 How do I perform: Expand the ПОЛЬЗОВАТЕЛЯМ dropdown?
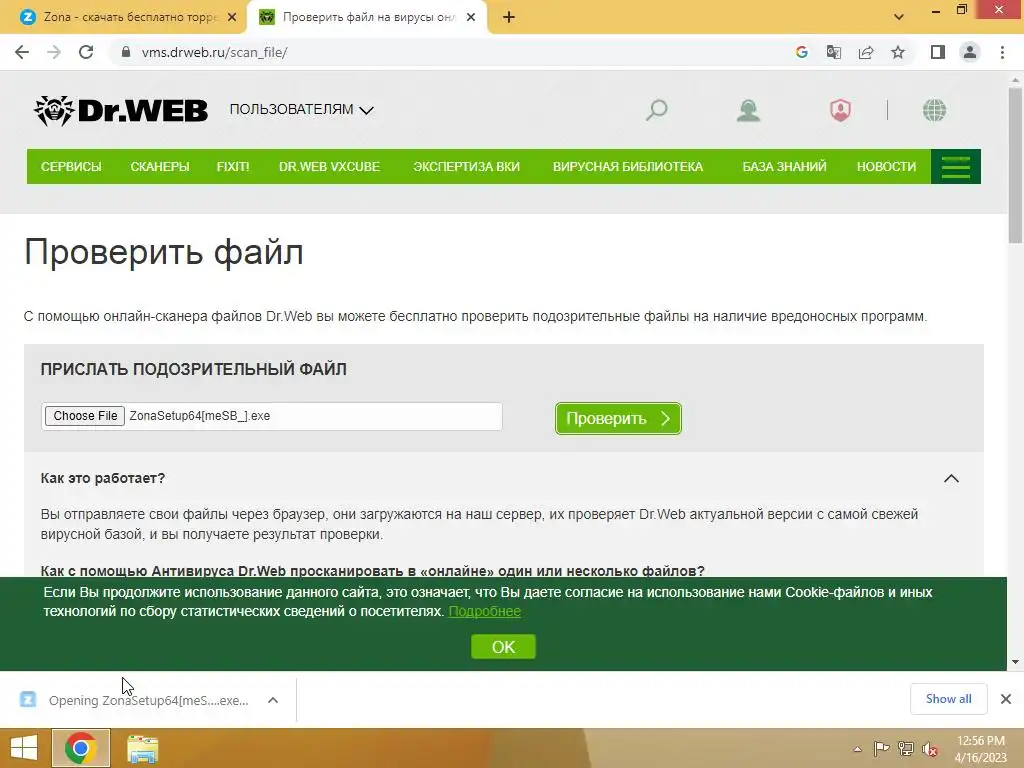tap(301, 110)
